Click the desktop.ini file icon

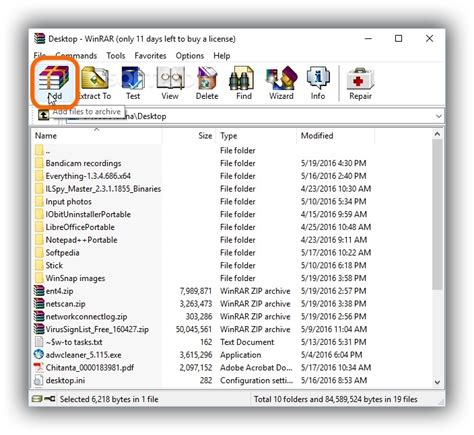click(39, 380)
